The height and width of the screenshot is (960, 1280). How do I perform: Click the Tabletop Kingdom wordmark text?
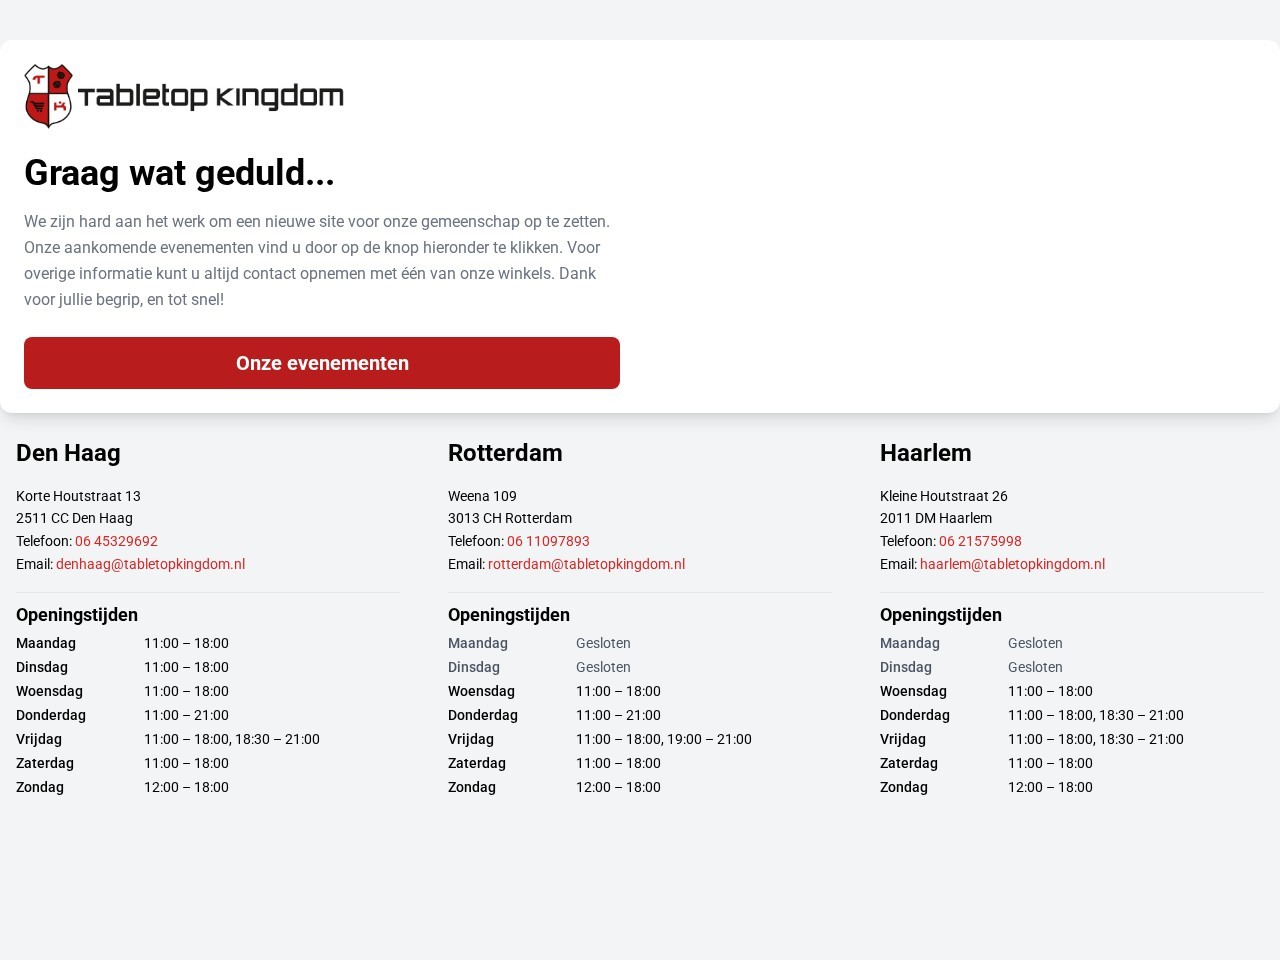point(211,96)
